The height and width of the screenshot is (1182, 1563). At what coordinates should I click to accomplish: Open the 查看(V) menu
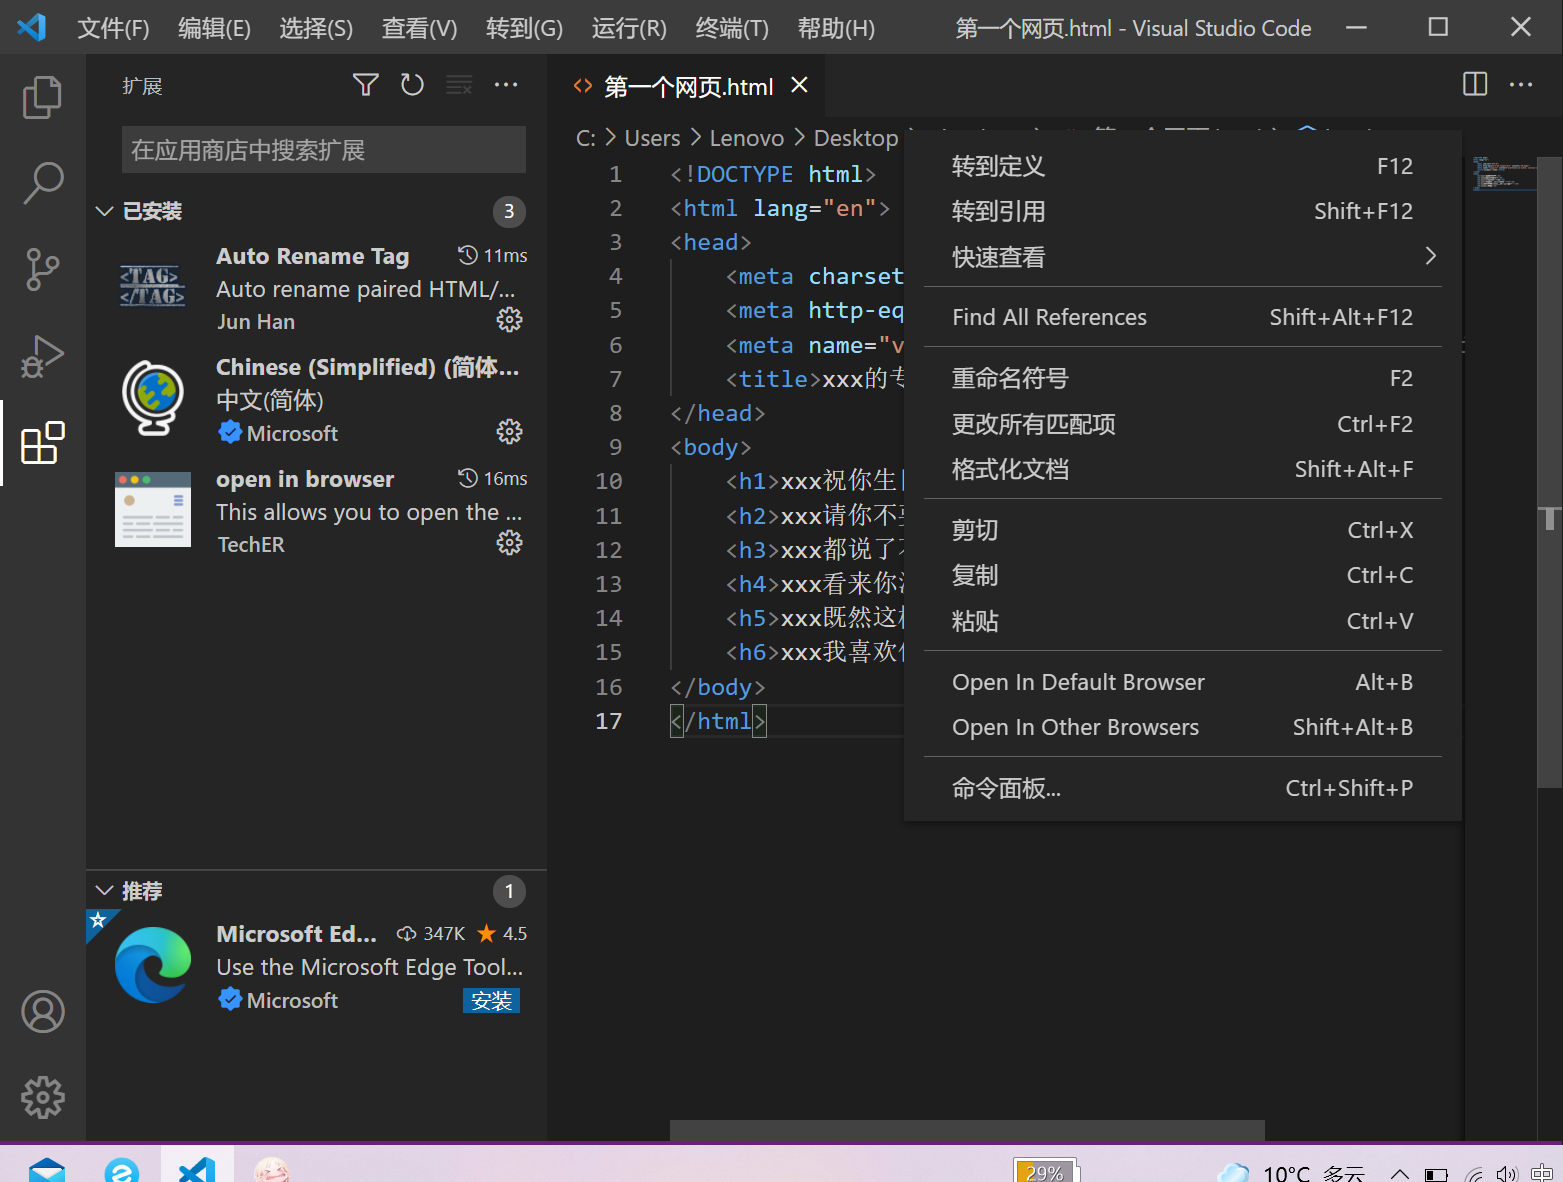coord(419,28)
